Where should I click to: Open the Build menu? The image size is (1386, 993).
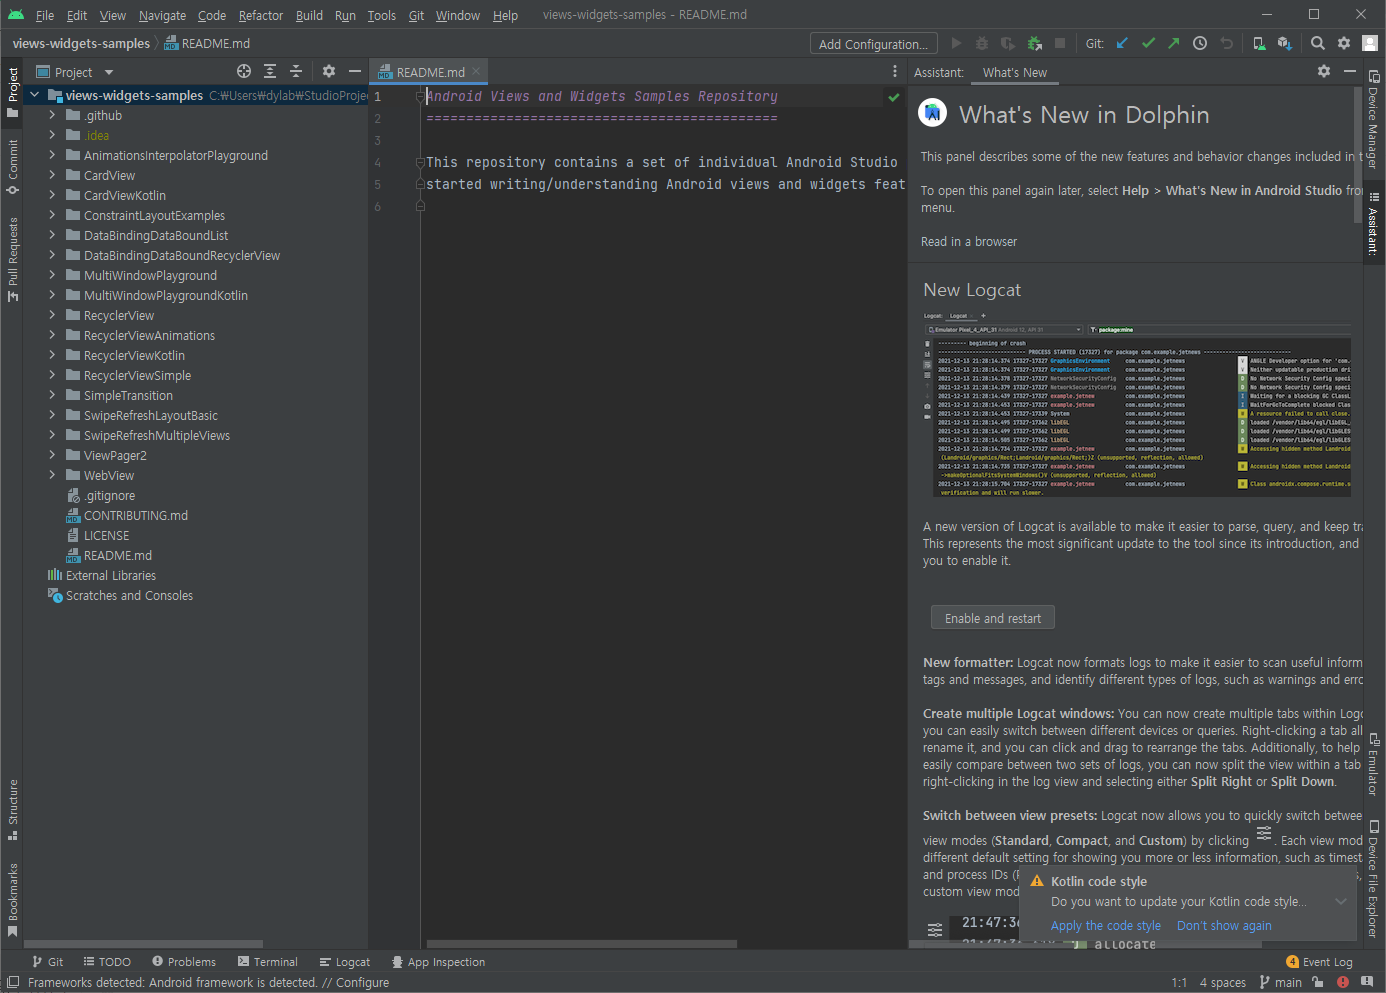[x=309, y=15]
